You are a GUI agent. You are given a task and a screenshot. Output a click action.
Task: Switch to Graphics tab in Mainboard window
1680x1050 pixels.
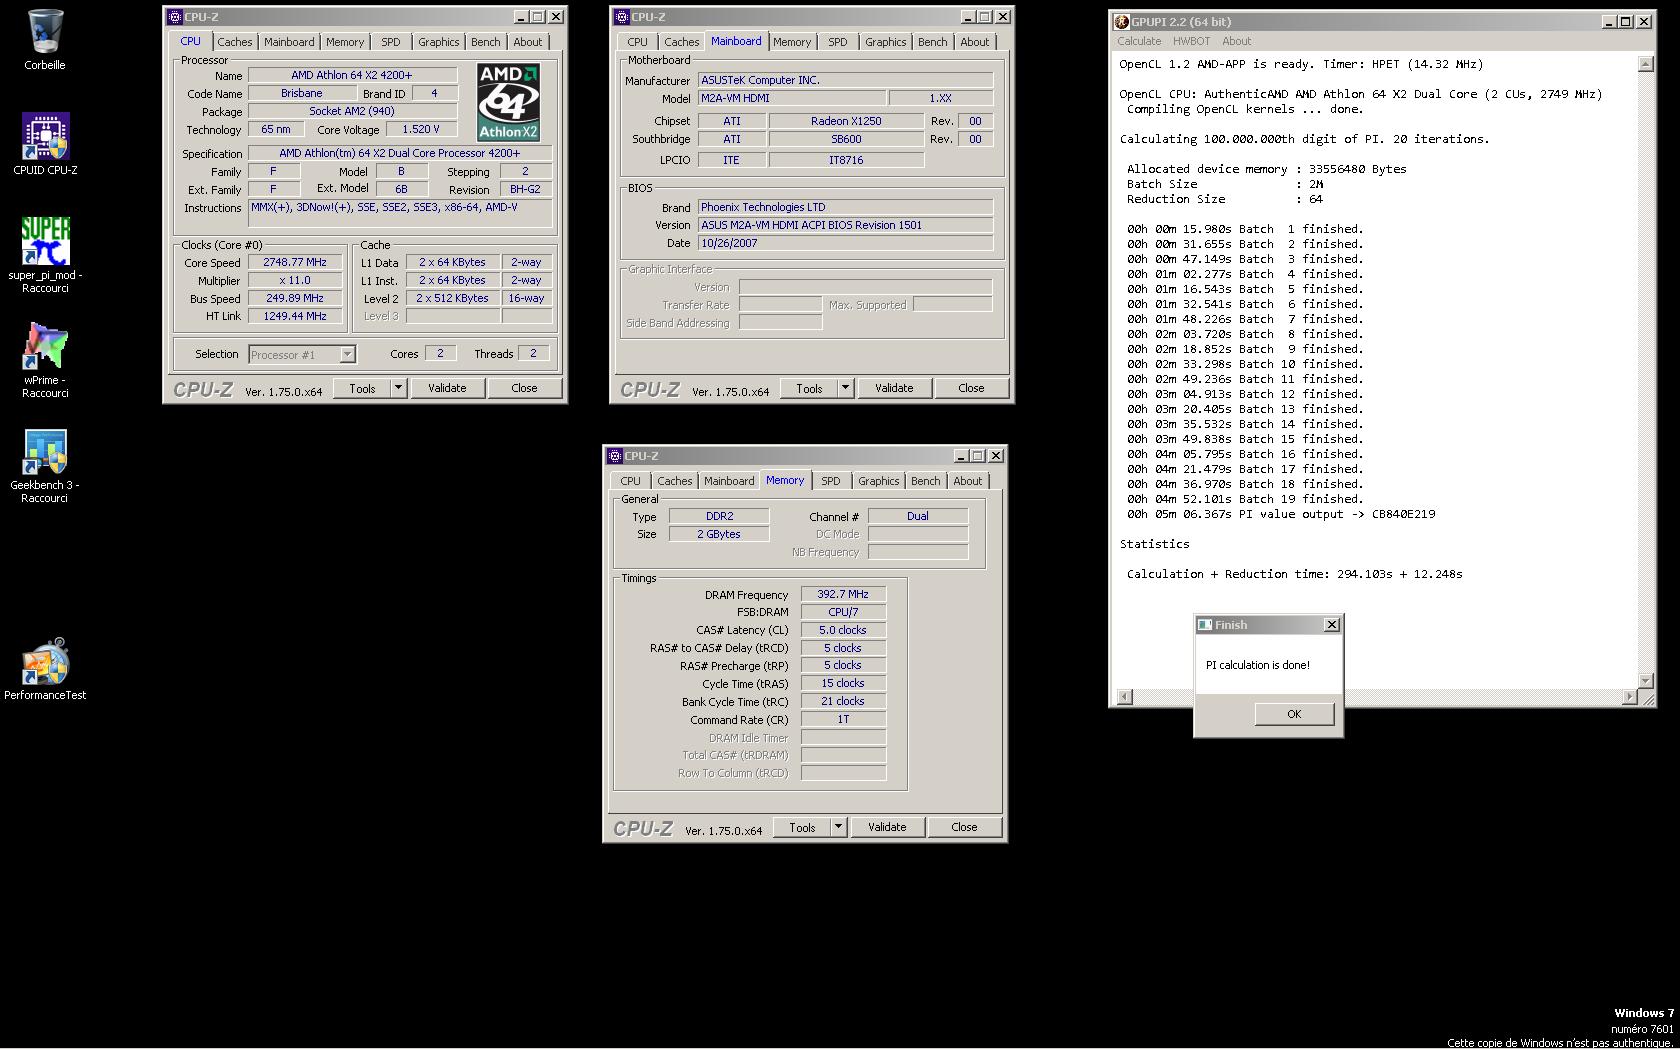tap(886, 42)
